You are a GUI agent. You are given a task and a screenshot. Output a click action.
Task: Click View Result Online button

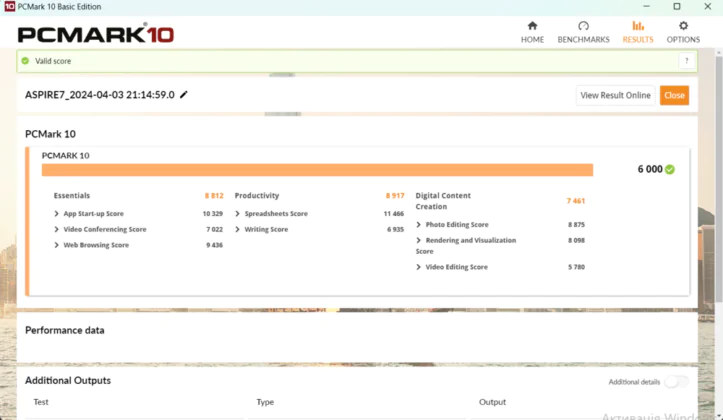615,95
